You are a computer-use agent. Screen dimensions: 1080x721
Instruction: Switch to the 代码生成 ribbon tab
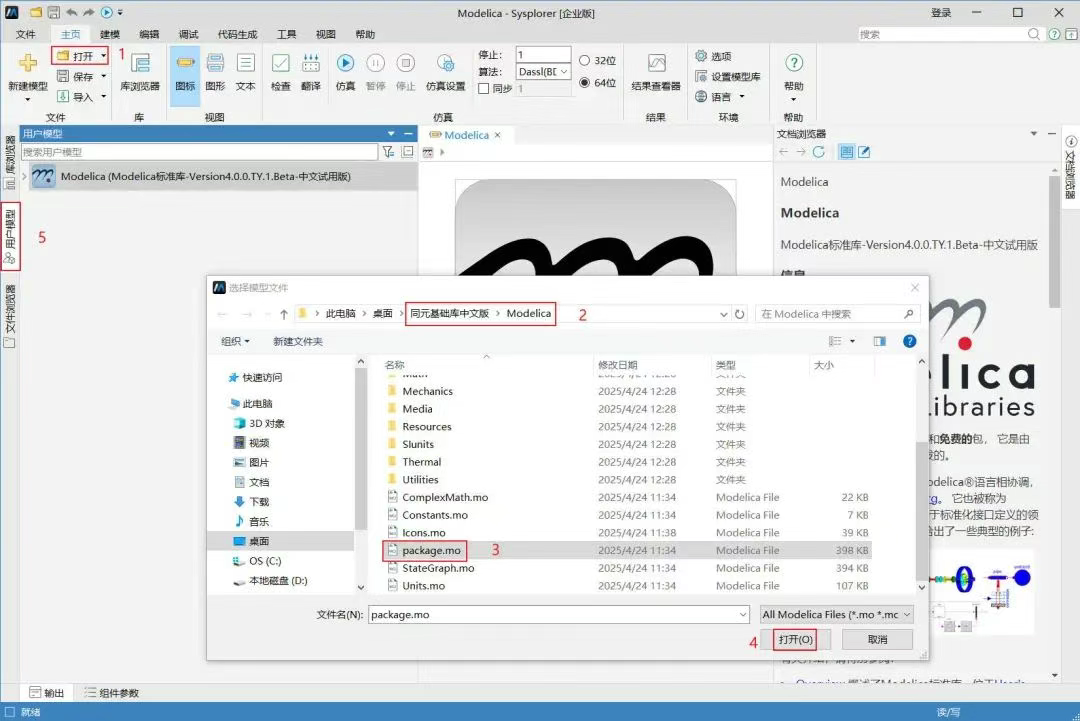tap(238, 34)
